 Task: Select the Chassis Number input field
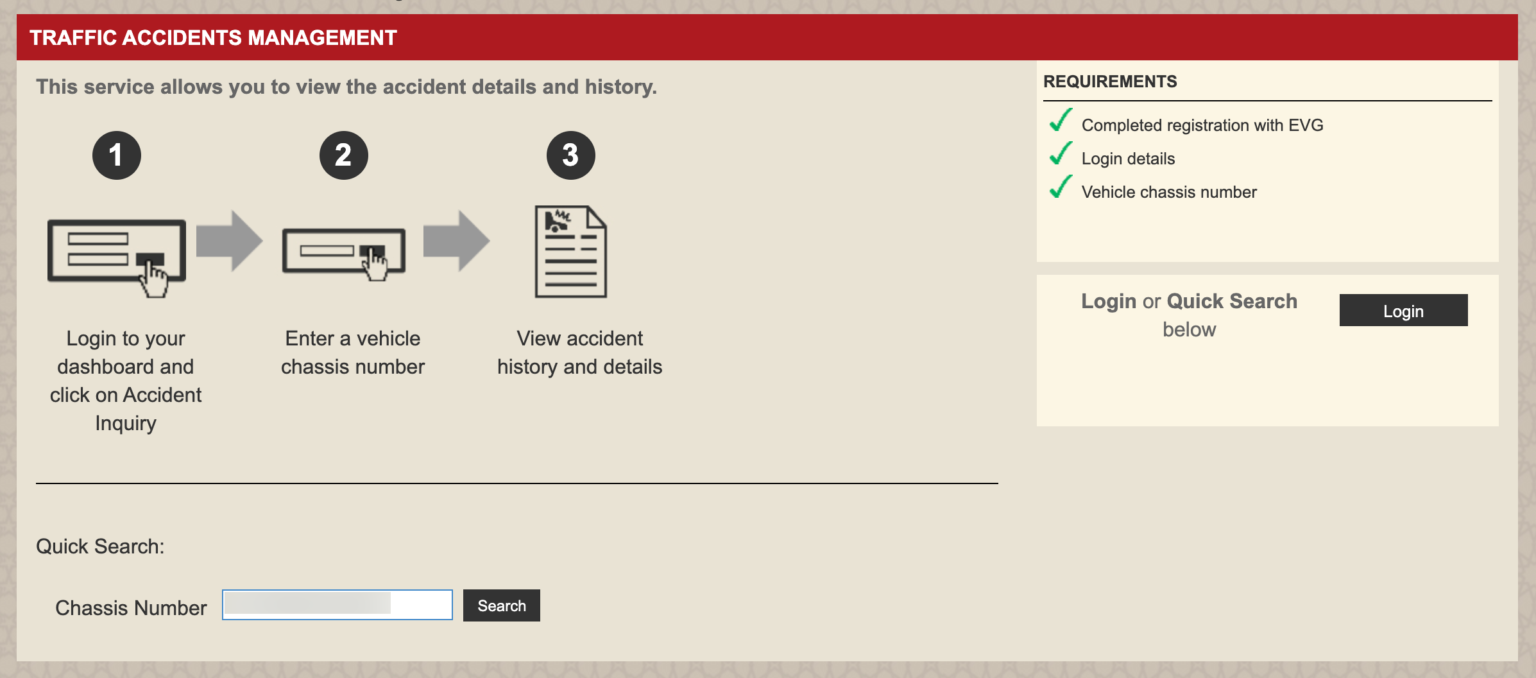click(x=336, y=604)
